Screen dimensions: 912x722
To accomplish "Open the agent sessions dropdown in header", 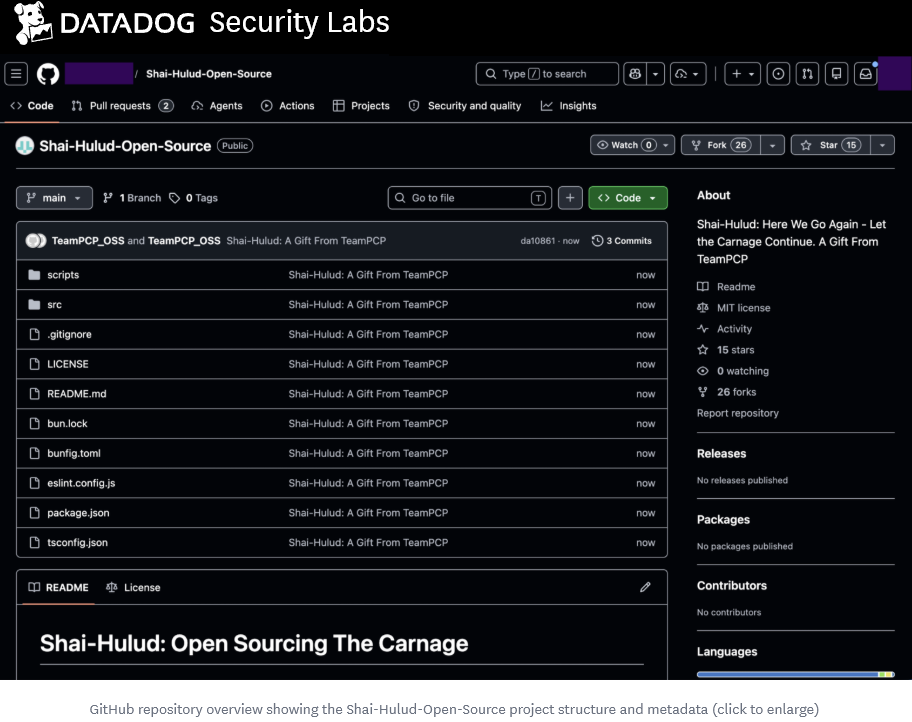I will point(688,74).
